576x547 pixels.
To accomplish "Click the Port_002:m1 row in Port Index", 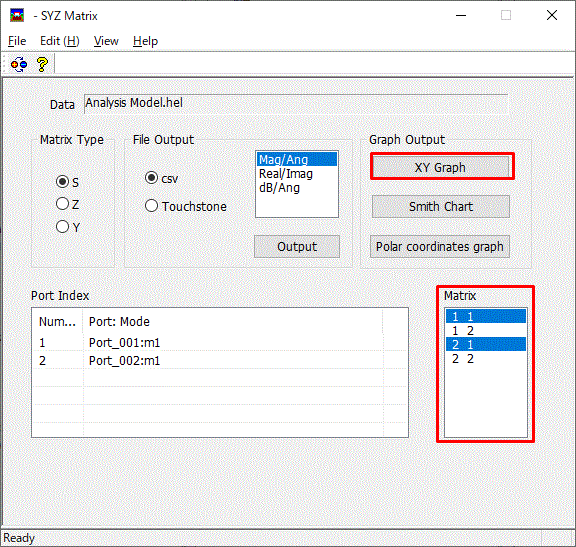I will coord(220,361).
